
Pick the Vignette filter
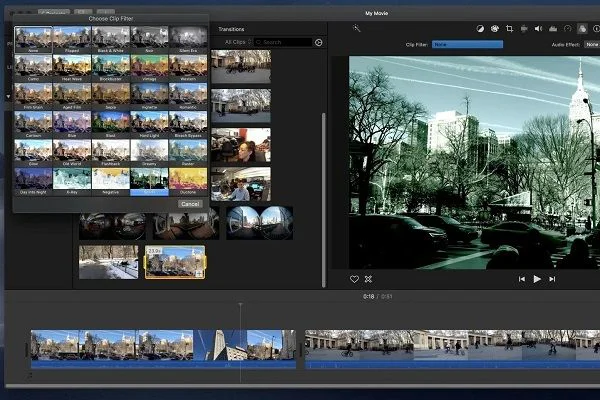pyautogui.click(x=149, y=96)
